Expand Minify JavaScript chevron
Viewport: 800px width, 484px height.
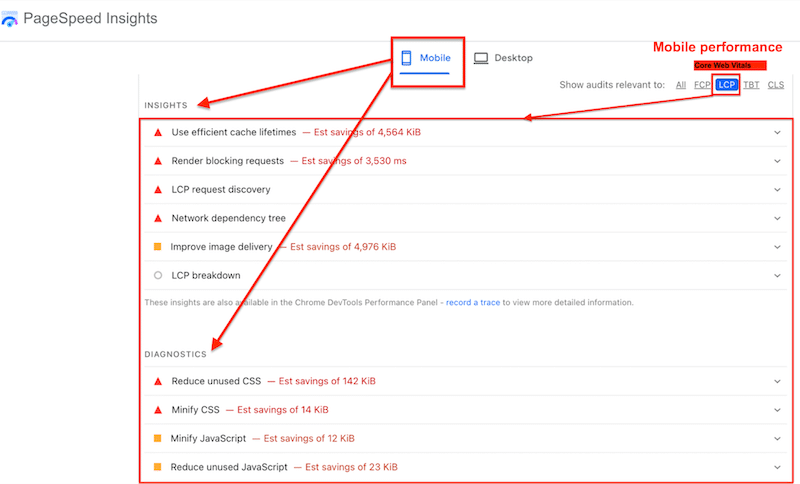click(777, 439)
